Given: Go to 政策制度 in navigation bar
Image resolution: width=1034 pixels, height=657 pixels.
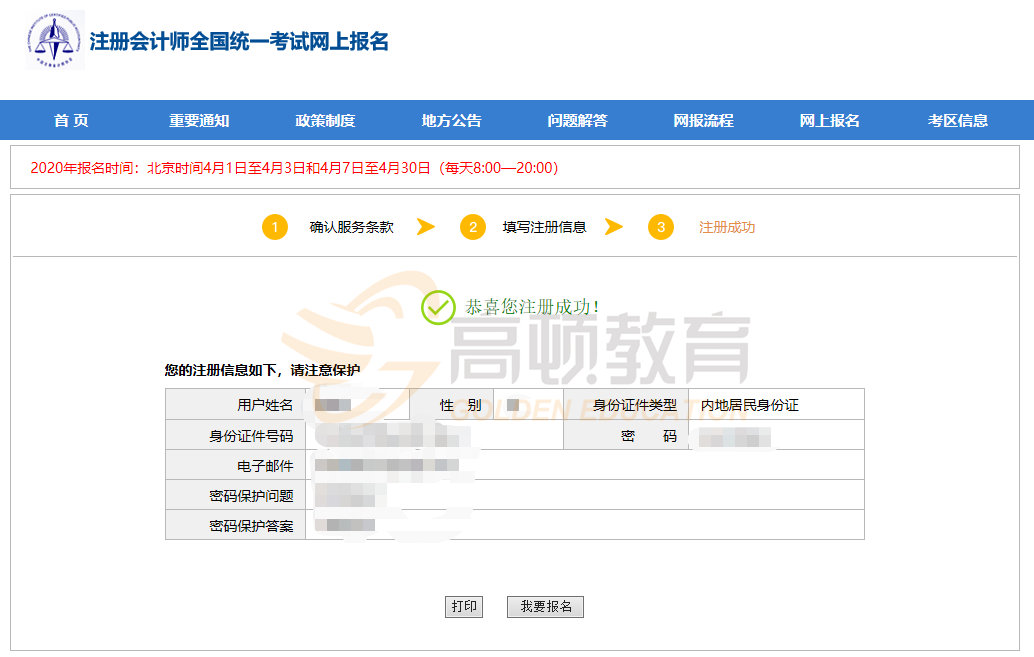Looking at the screenshot, I should point(325,120).
